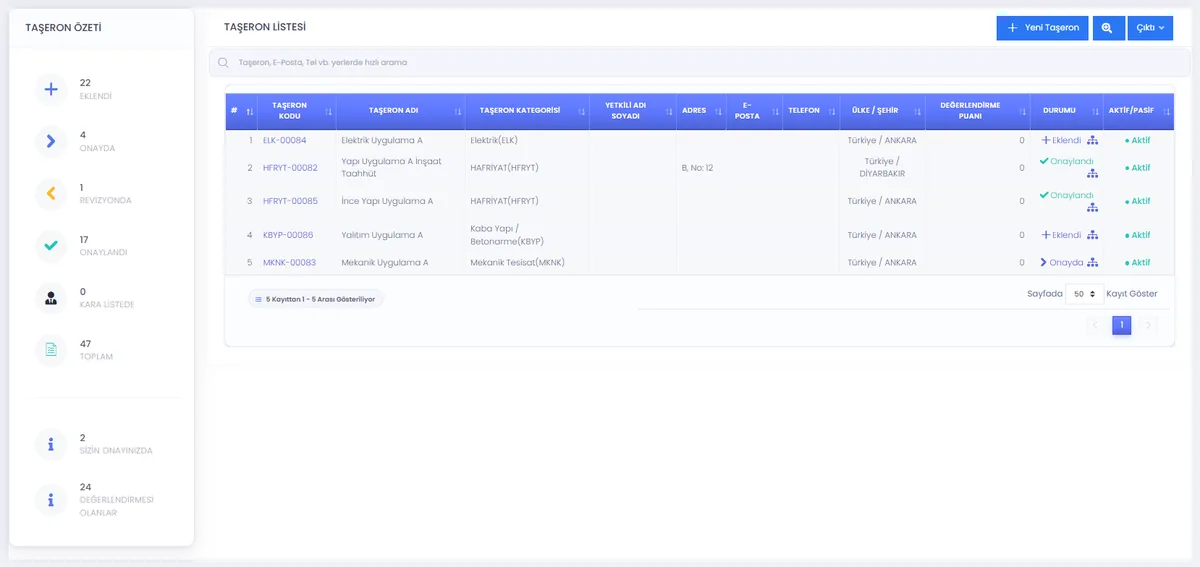The width and height of the screenshot is (1200, 567).
Task: Select the ONAYDA right-chevron icon
Action: 51,141
